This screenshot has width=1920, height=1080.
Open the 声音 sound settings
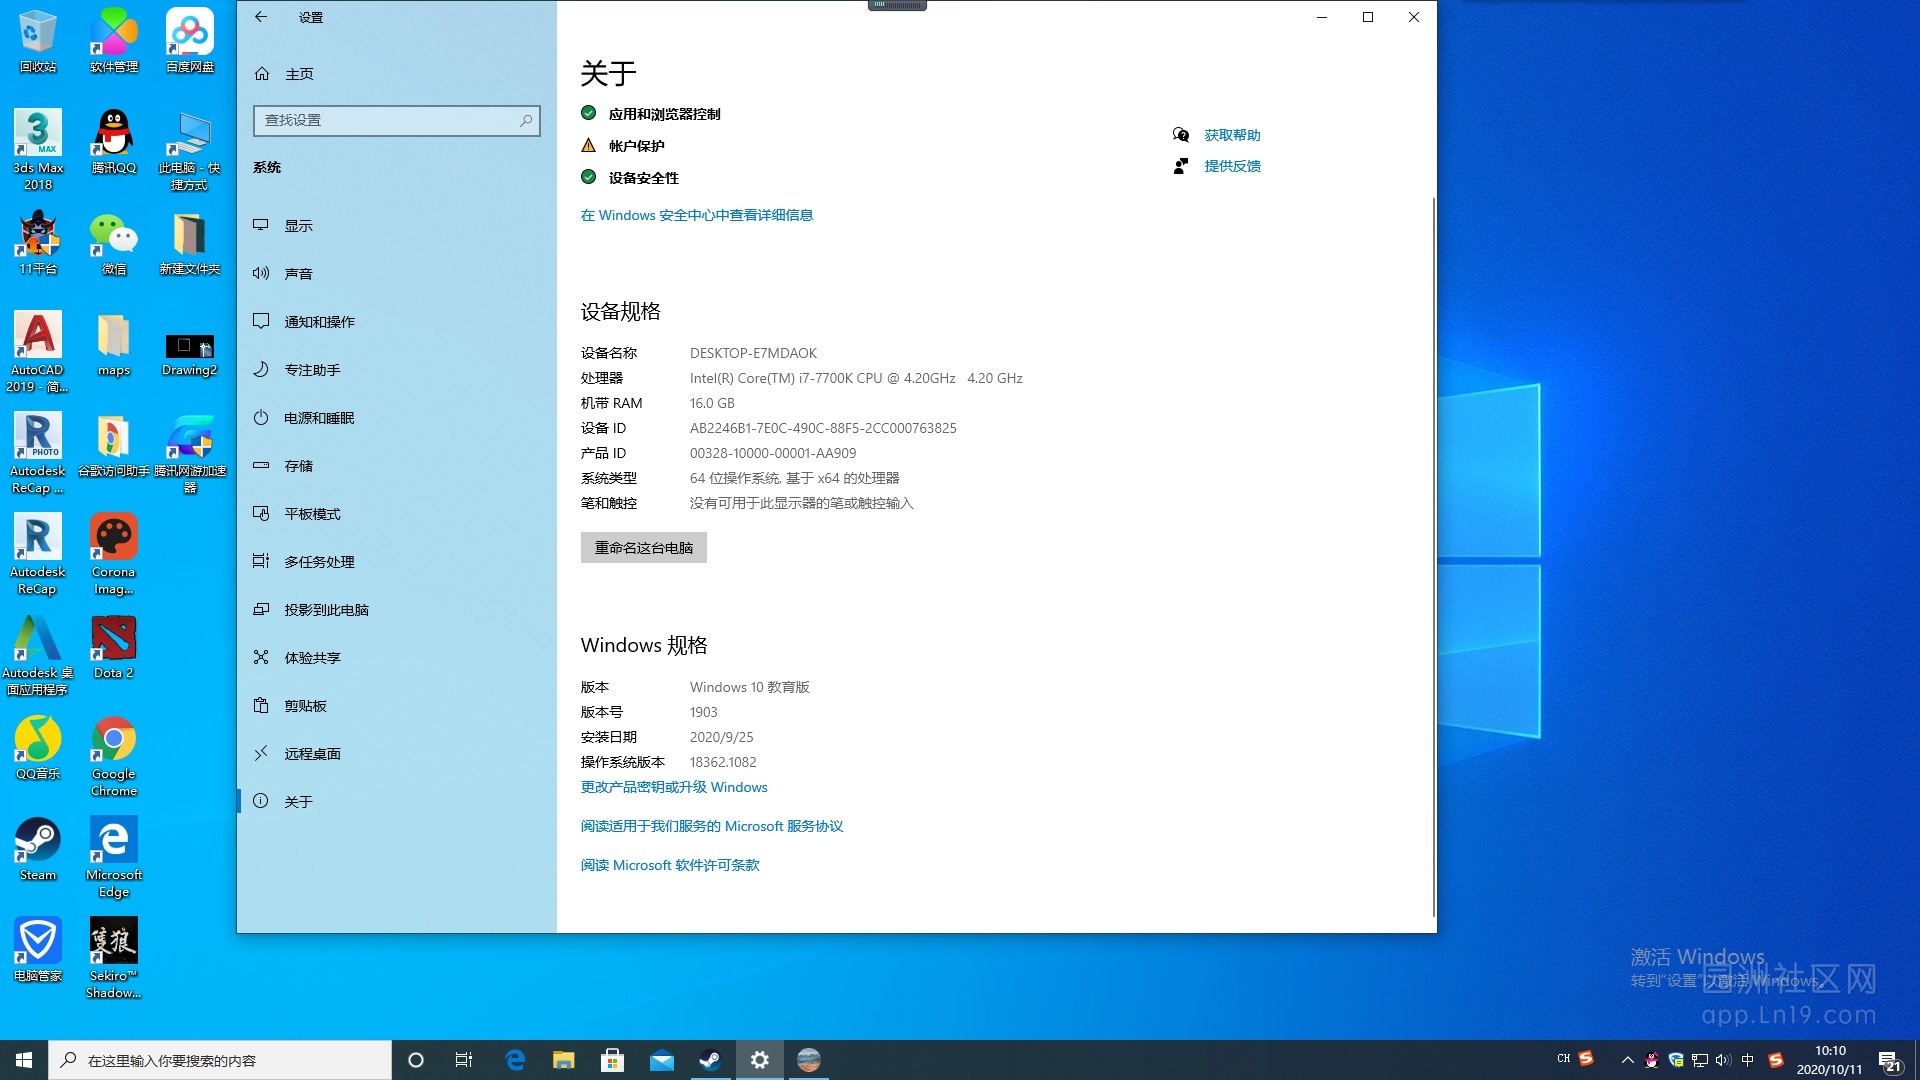[x=298, y=274]
